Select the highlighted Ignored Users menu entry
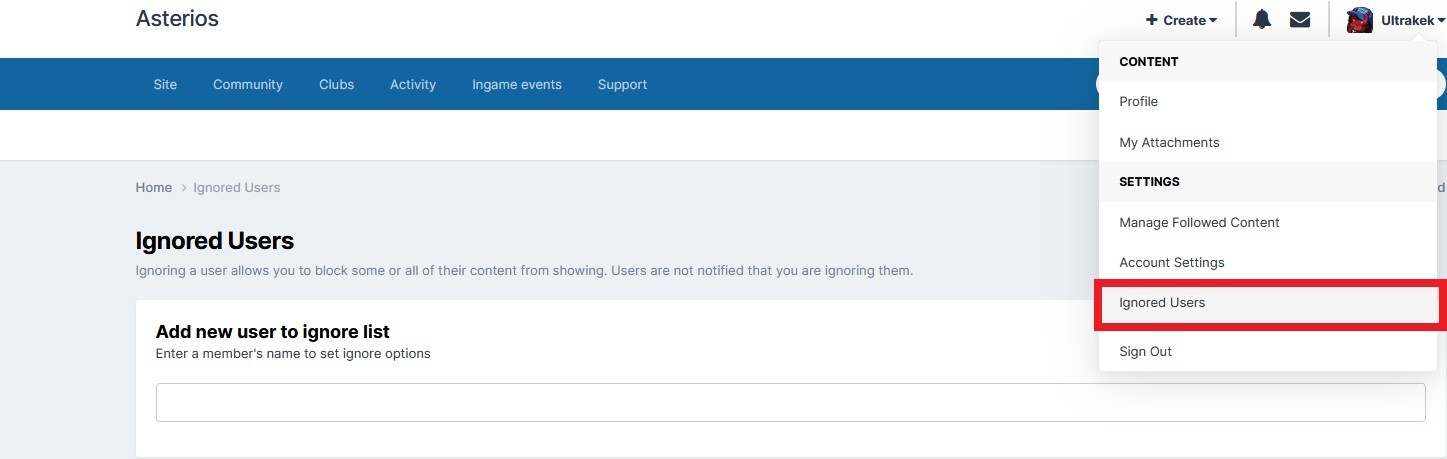1447x459 pixels. point(1162,303)
